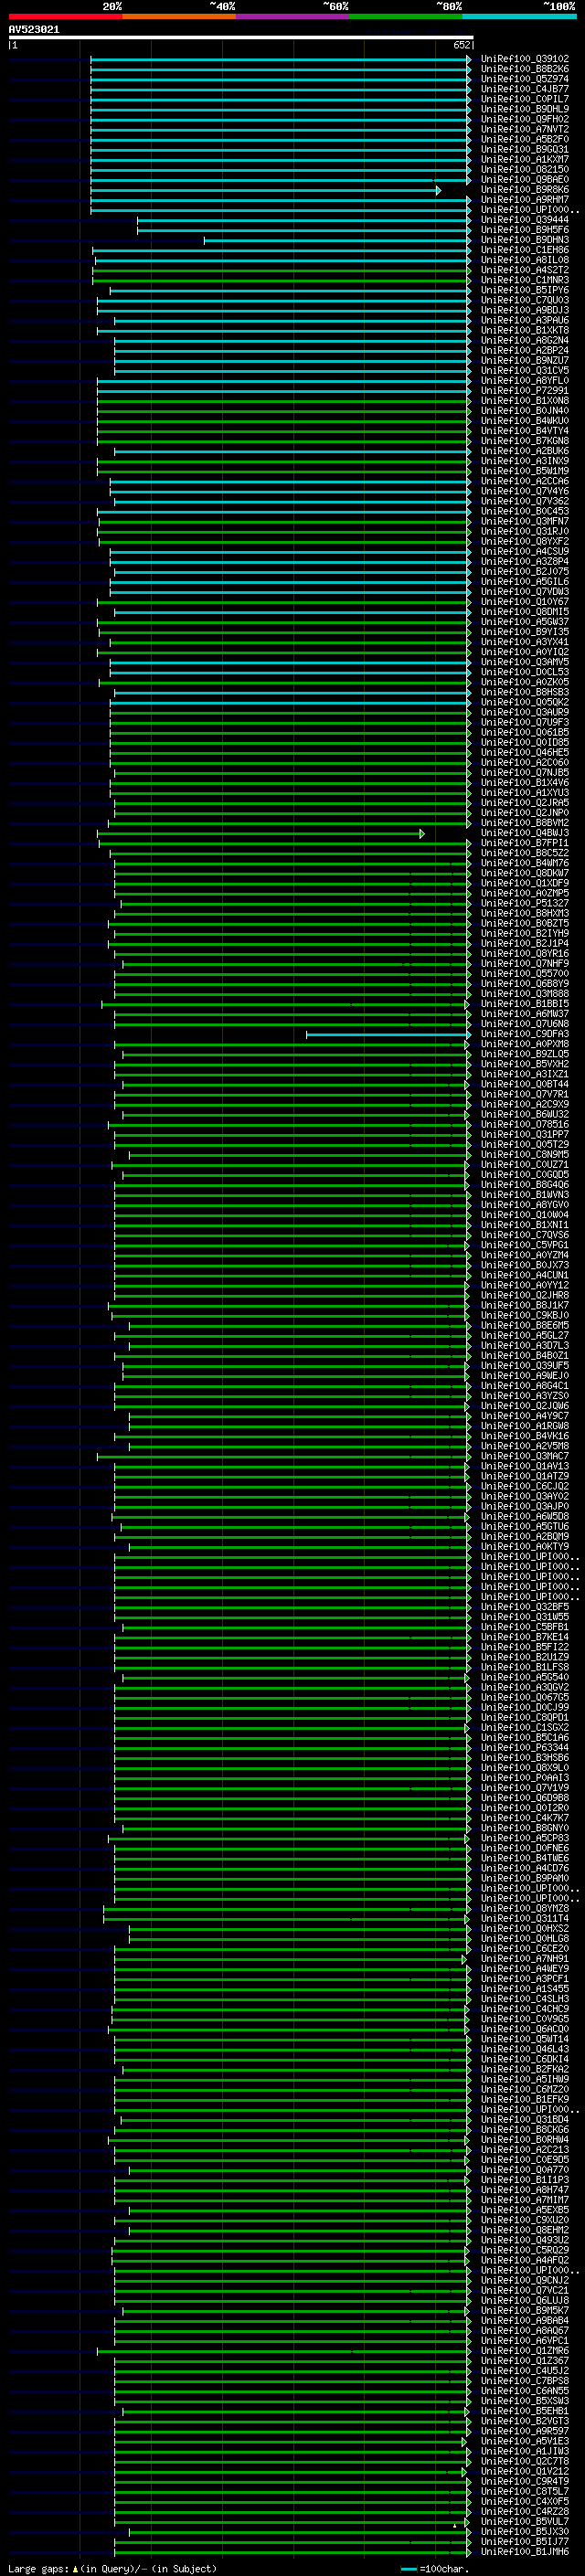Viewport: 585px width, 2576px height.
Task: Select UniRef100_O78516 label
Action: click(525, 1124)
